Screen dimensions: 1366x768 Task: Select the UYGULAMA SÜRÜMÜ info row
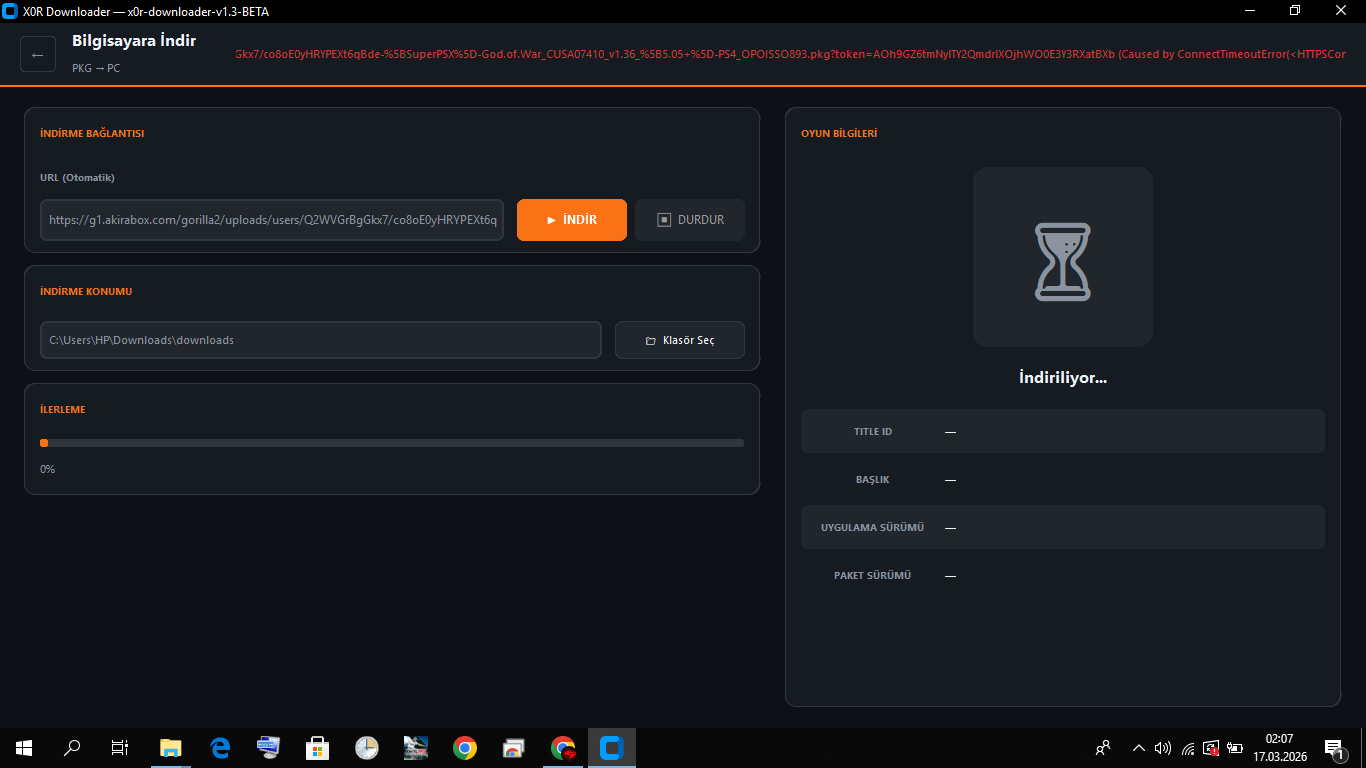coord(1062,527)
